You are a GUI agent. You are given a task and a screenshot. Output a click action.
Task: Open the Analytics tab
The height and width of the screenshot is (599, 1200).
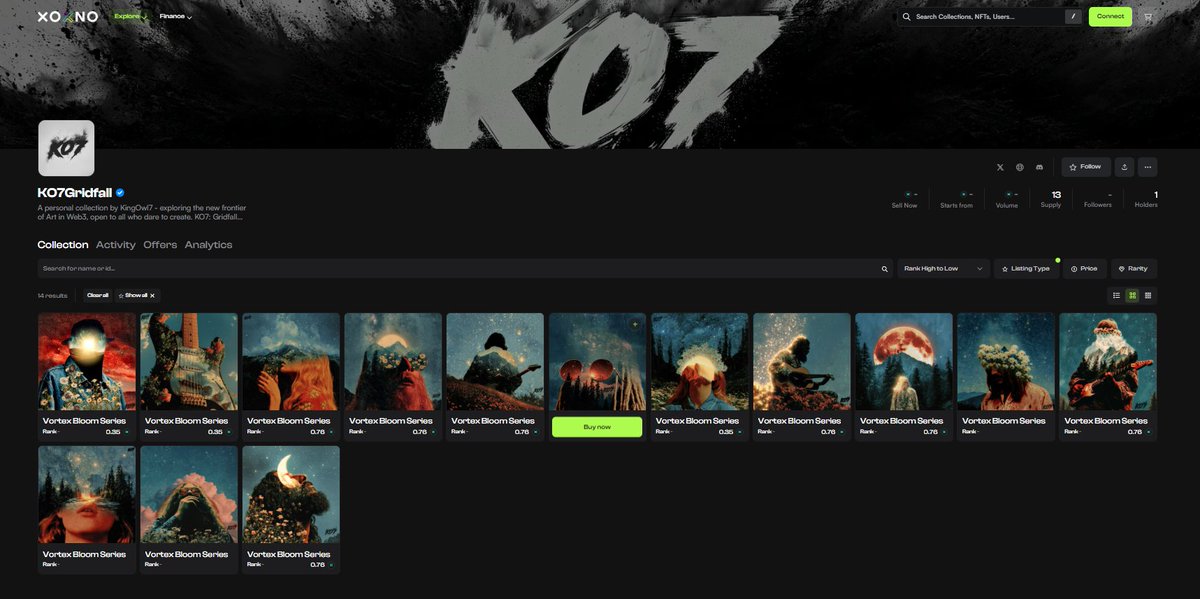(208, 245)
